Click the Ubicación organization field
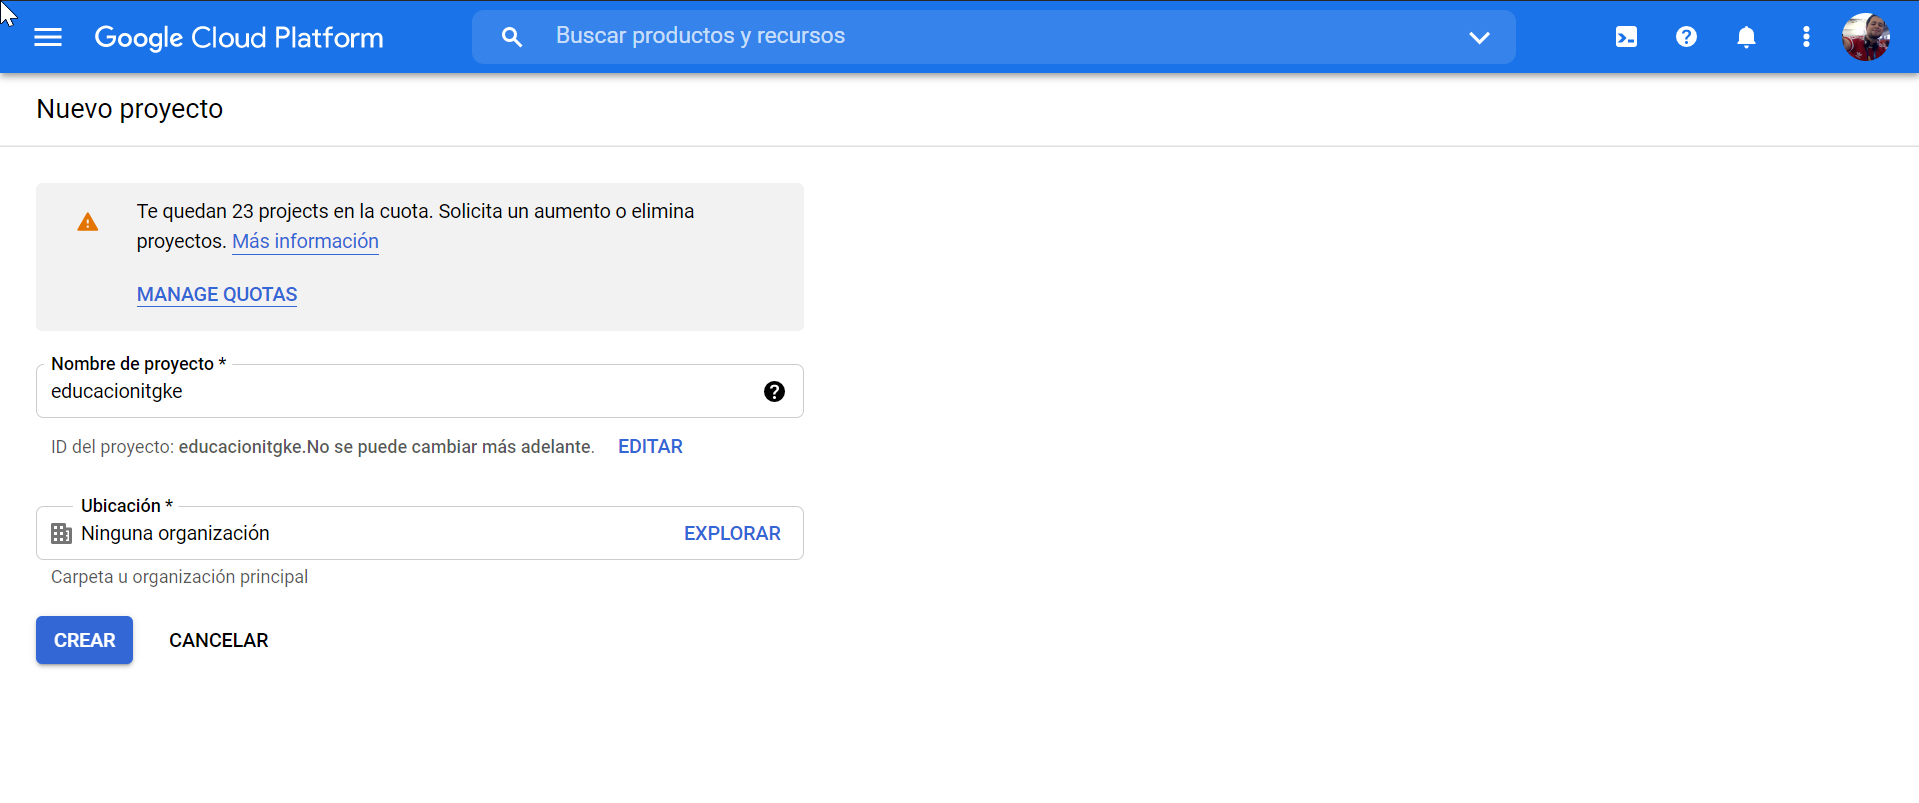Image resolution: width=1919 pixels, height=803 pixels. (420, 533)
